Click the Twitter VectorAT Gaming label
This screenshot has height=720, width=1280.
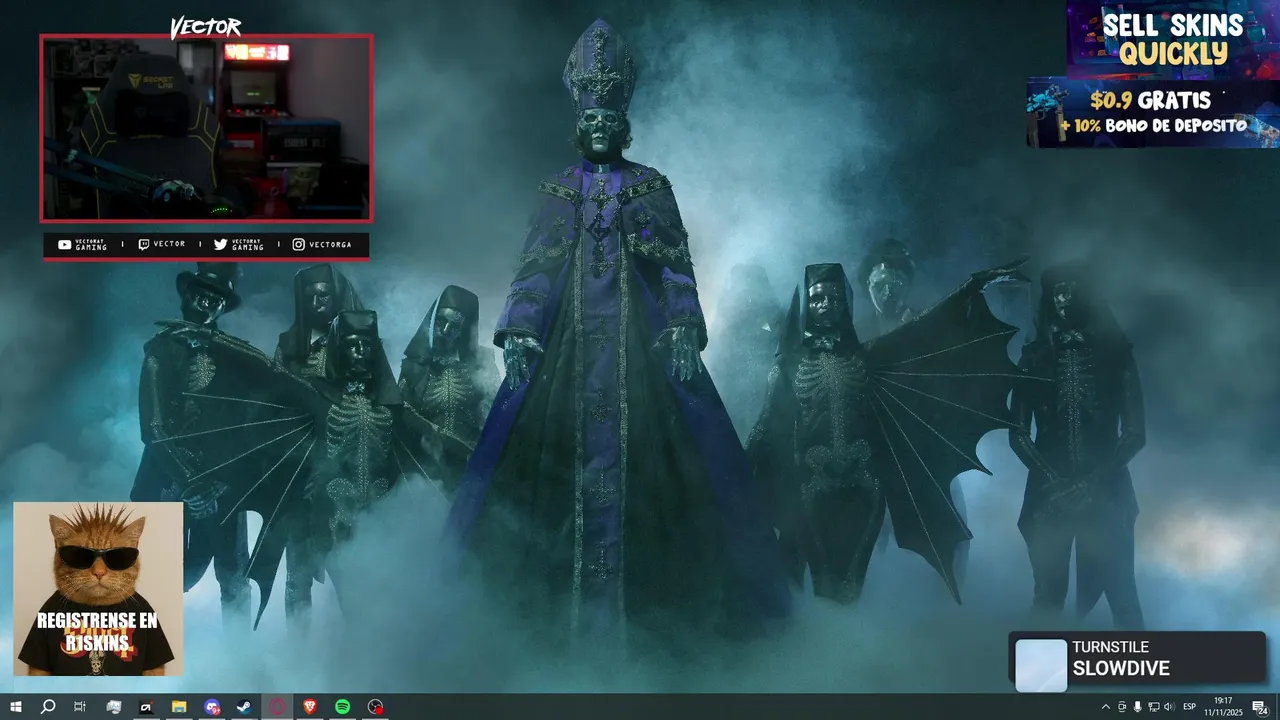pos(239,245)
